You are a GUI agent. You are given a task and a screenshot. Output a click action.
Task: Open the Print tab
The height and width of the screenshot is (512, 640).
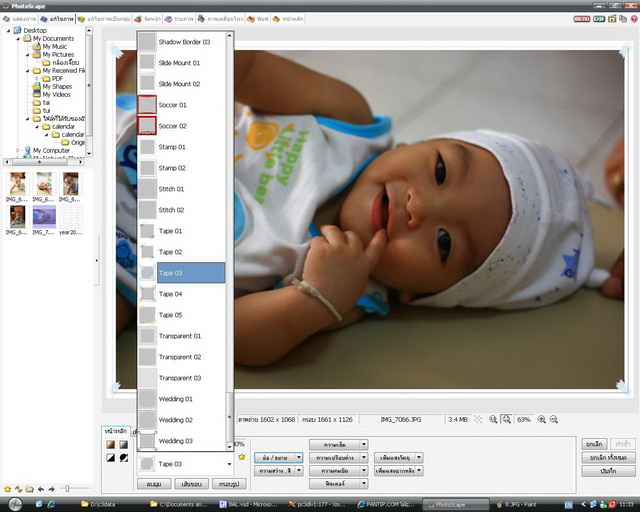tap(258, 19)
